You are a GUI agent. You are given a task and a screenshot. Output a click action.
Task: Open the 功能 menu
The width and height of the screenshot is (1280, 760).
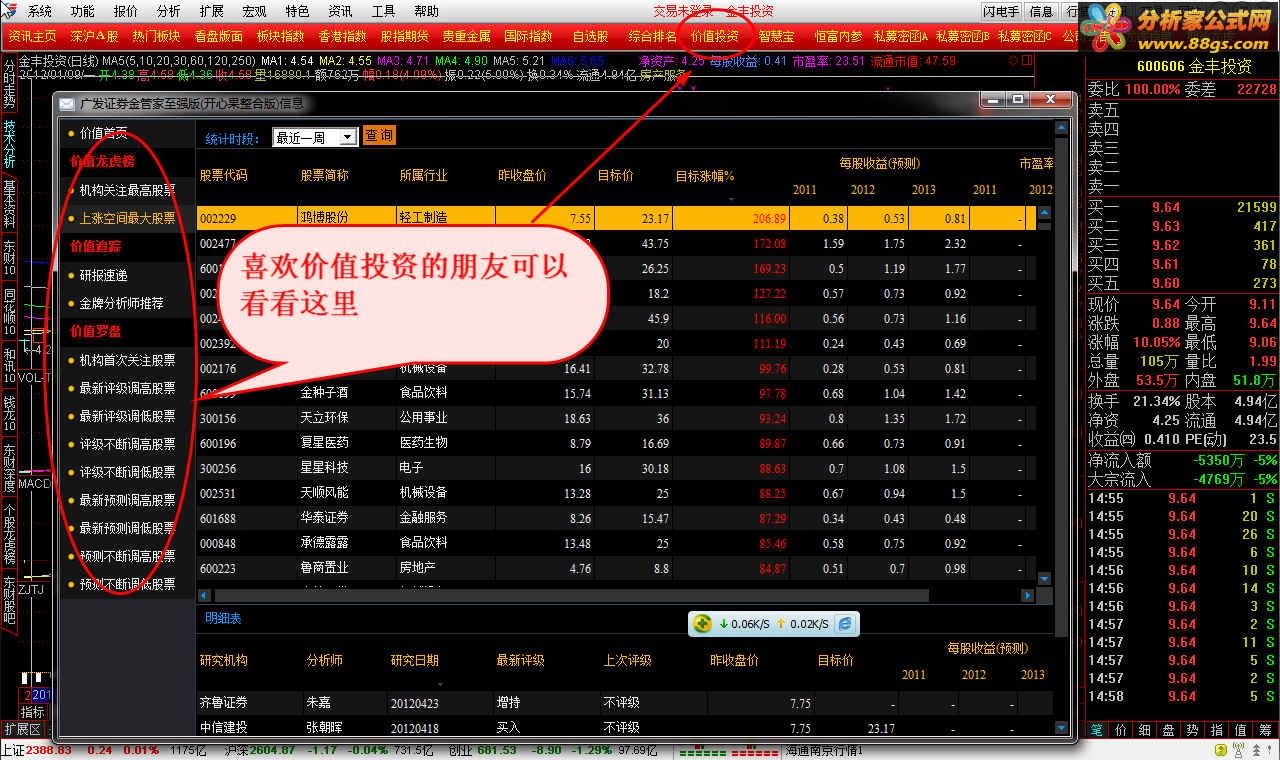click(83, 11)
